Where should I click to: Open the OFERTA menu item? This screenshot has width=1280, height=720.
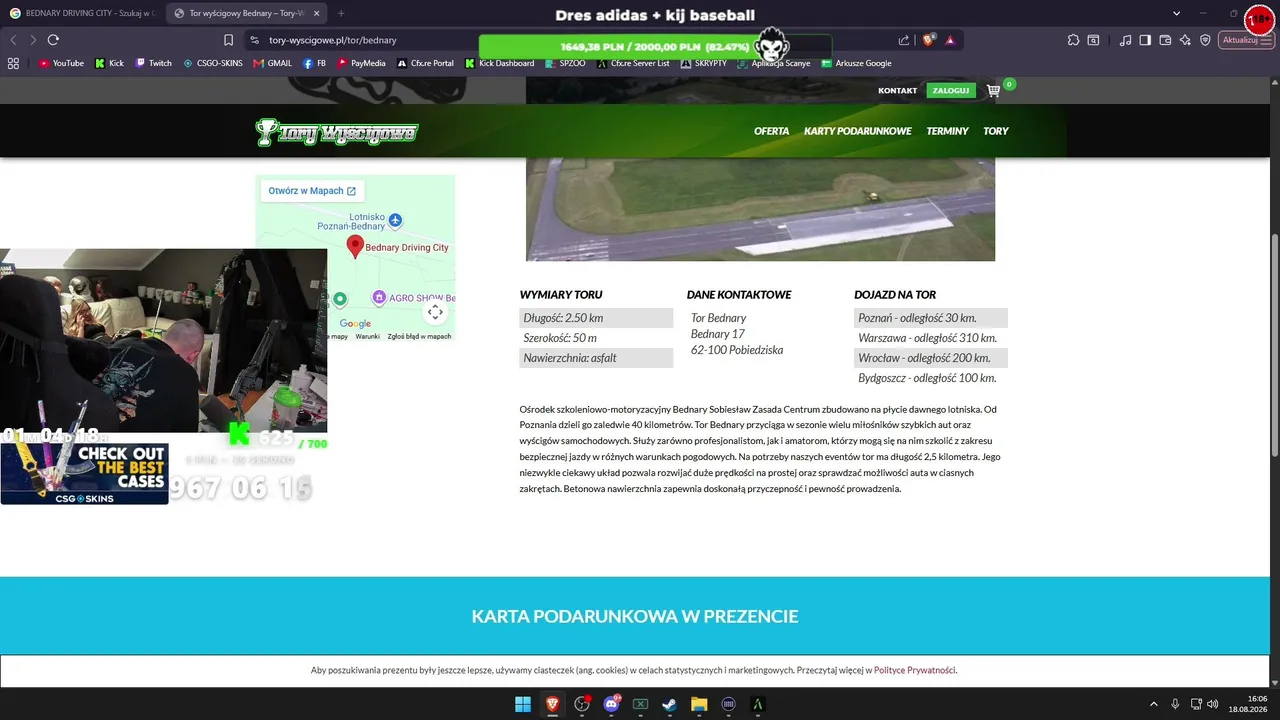point(771,131)
